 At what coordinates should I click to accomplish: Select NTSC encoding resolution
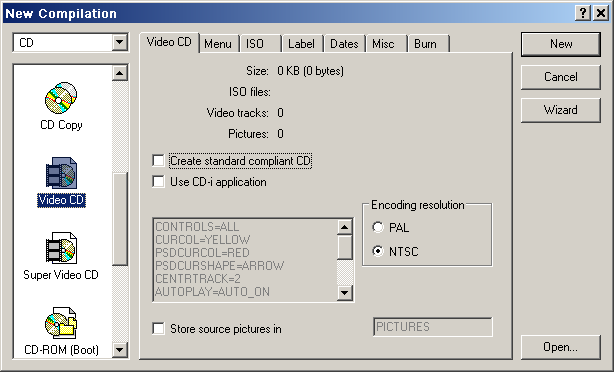click(378, 251)
